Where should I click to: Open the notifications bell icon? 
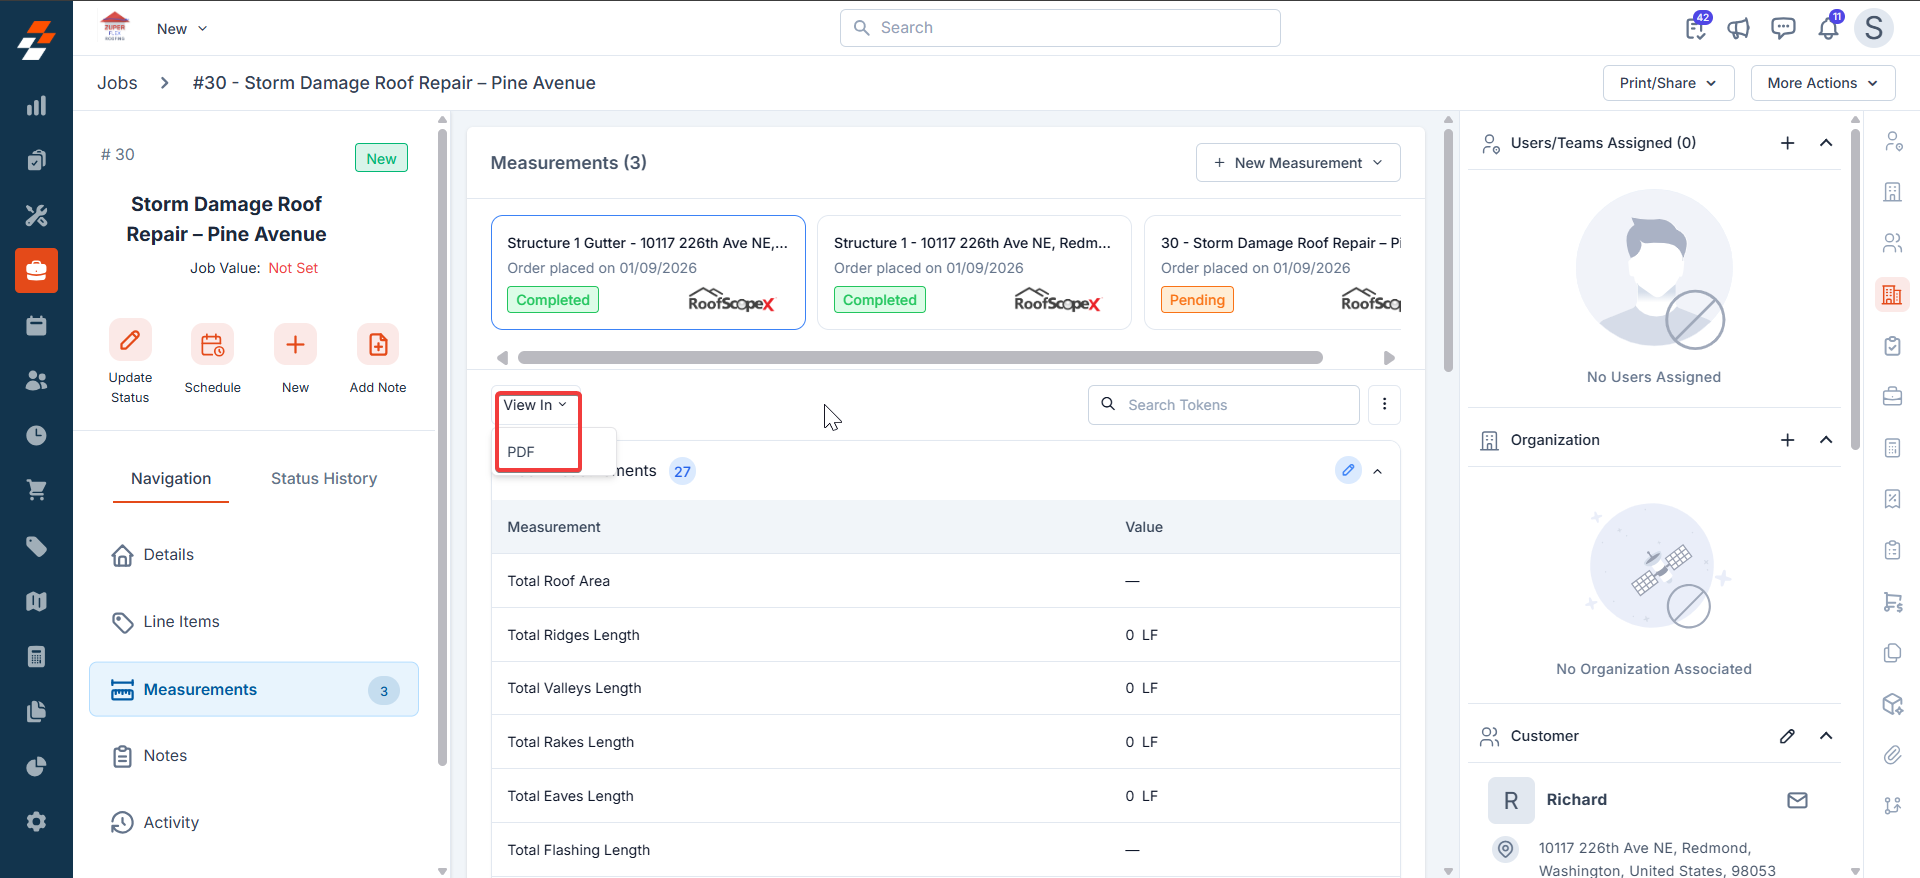1828,27
